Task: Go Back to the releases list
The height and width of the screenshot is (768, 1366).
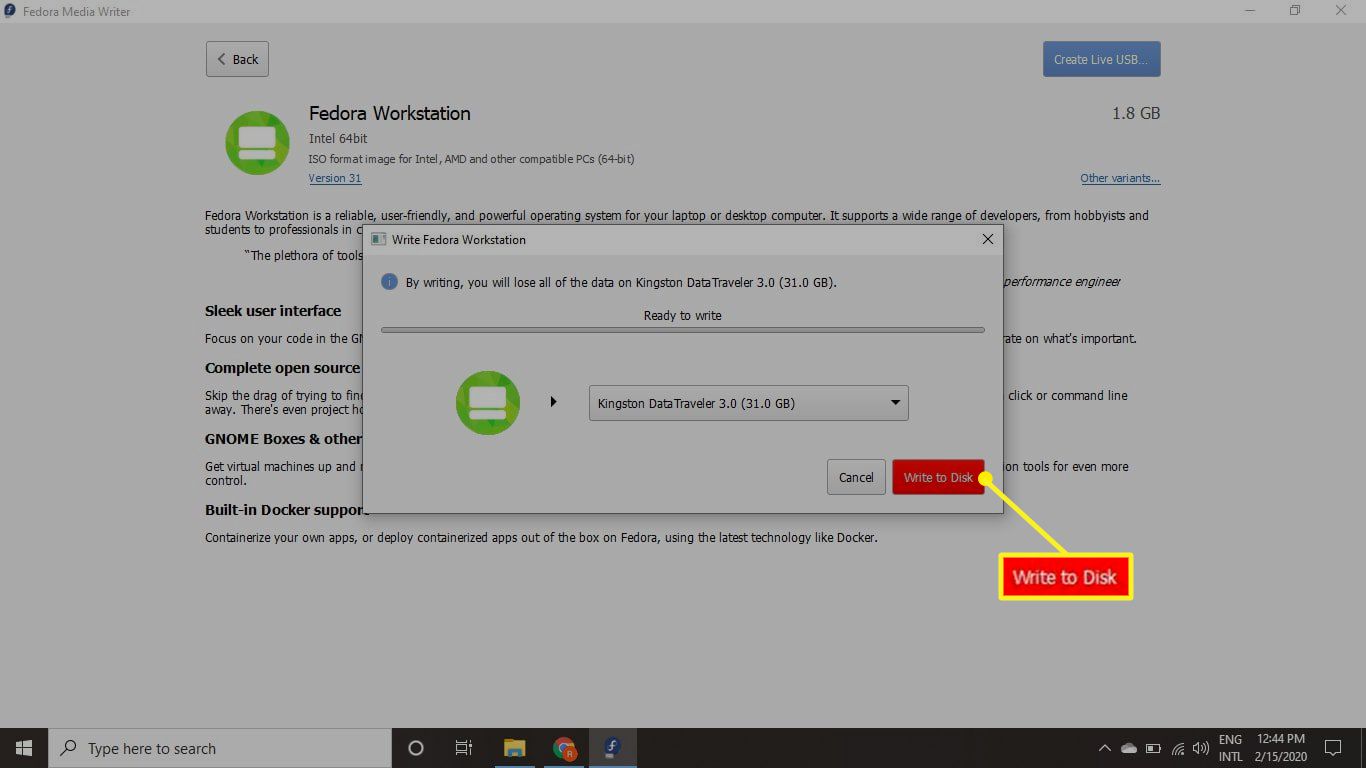Action: 237,59
